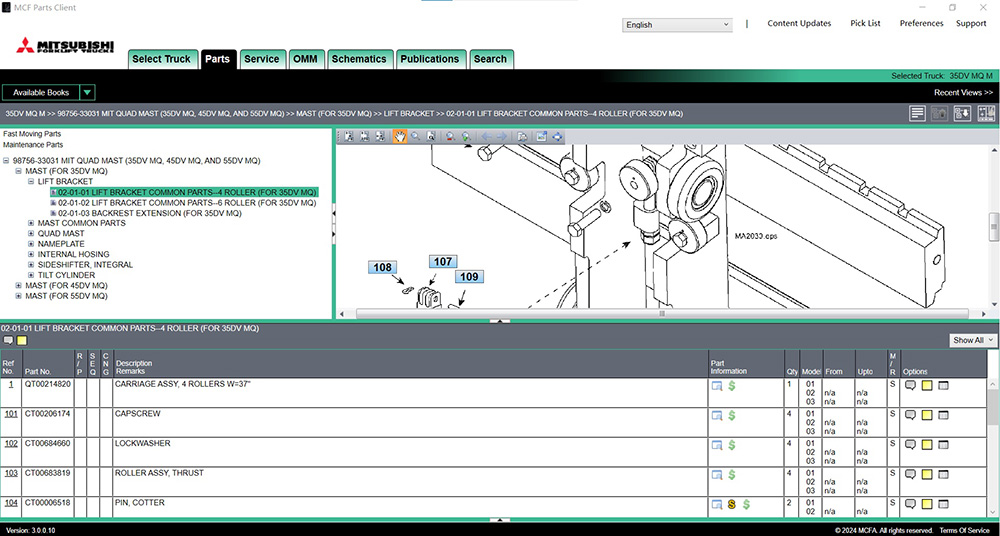1000x536 pixels.
Task: Open the yellow note for ROLLER ASSY, THRUST row
Action: [927, 474]
